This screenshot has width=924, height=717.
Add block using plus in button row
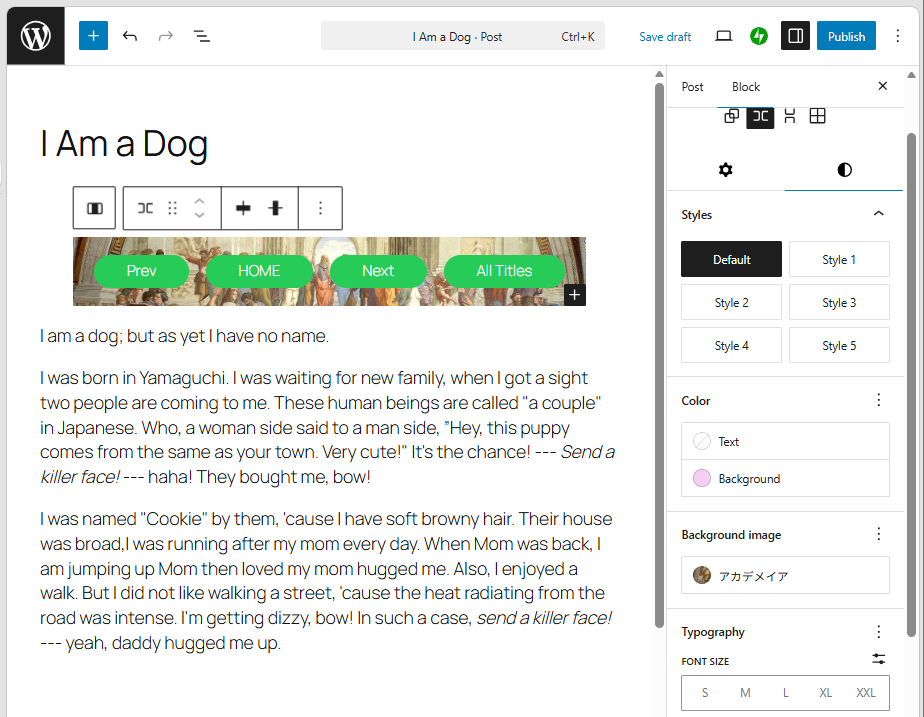574,294
